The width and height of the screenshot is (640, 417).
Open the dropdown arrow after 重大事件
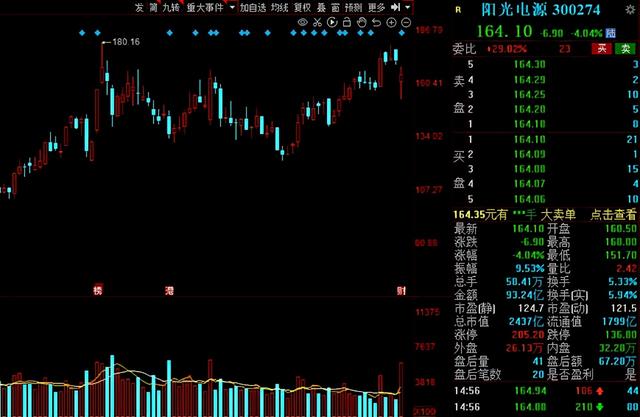[232, 7]
